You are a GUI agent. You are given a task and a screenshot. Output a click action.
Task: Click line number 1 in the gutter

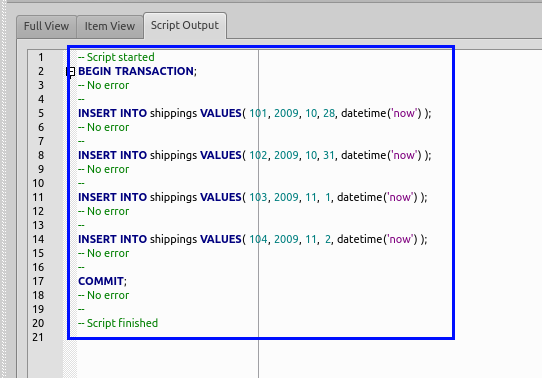pyautogui.click(x=41, y=57)
